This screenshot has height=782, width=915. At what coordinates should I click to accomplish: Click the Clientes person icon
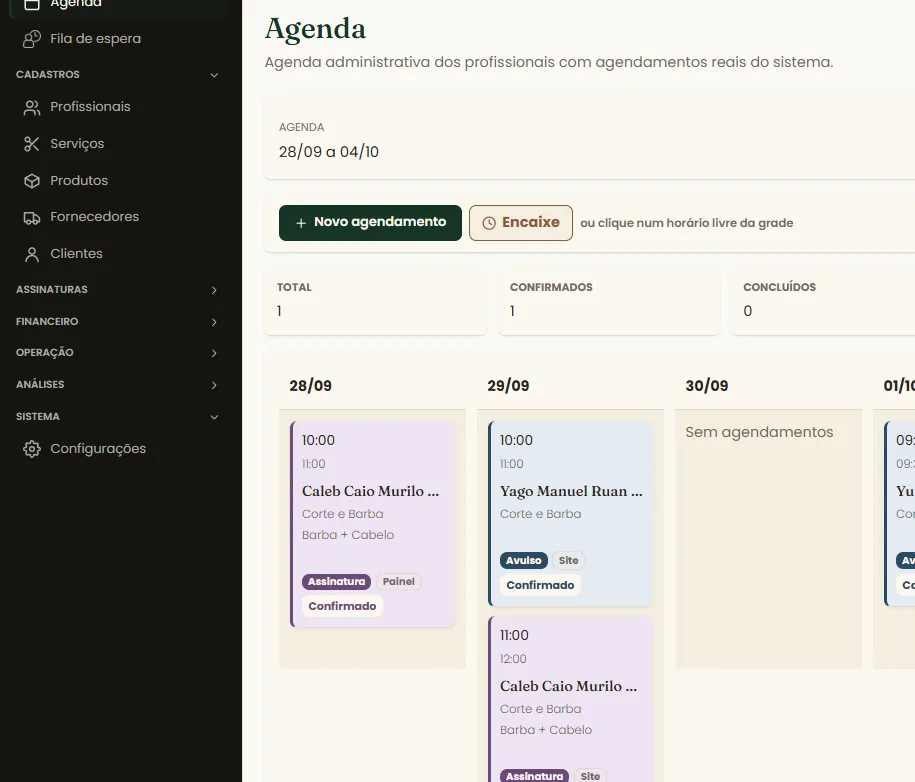click(32, 254)
